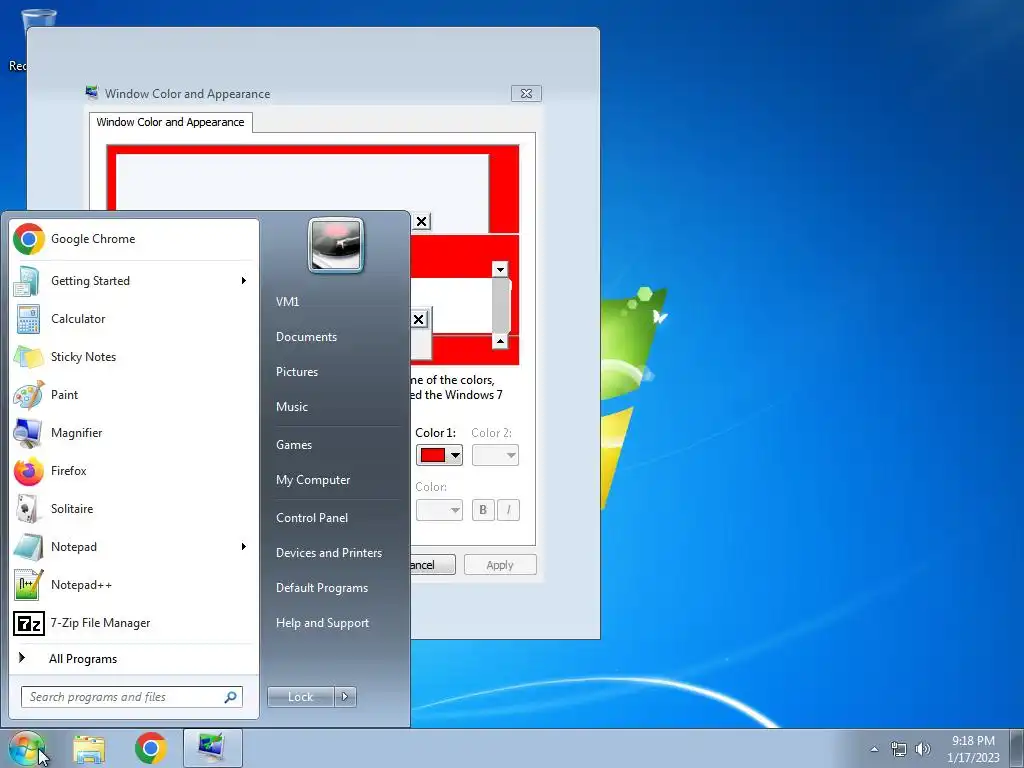The height and width of the screenshot is (768, 1024).
Task: Open the Calculator app icon
Action: click(28, 319)
